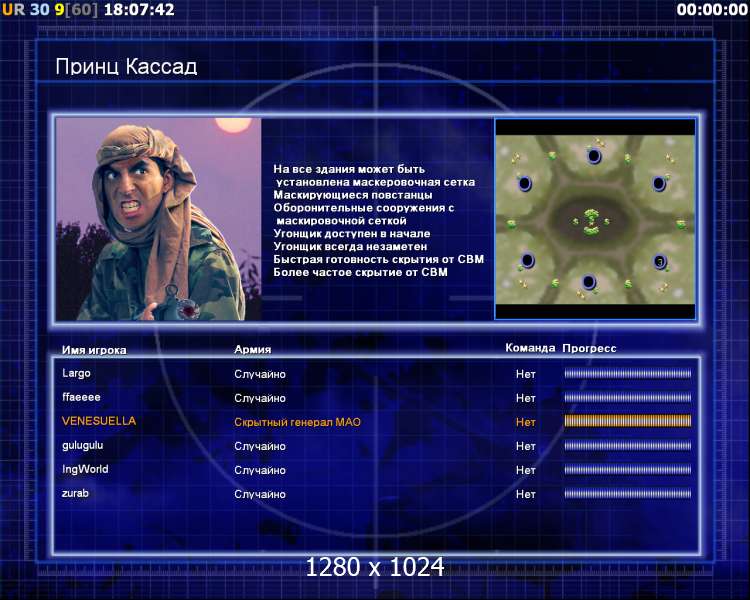Select player name Largo
The height and width of the screenshot is (600, 750).
coord(76,373)
